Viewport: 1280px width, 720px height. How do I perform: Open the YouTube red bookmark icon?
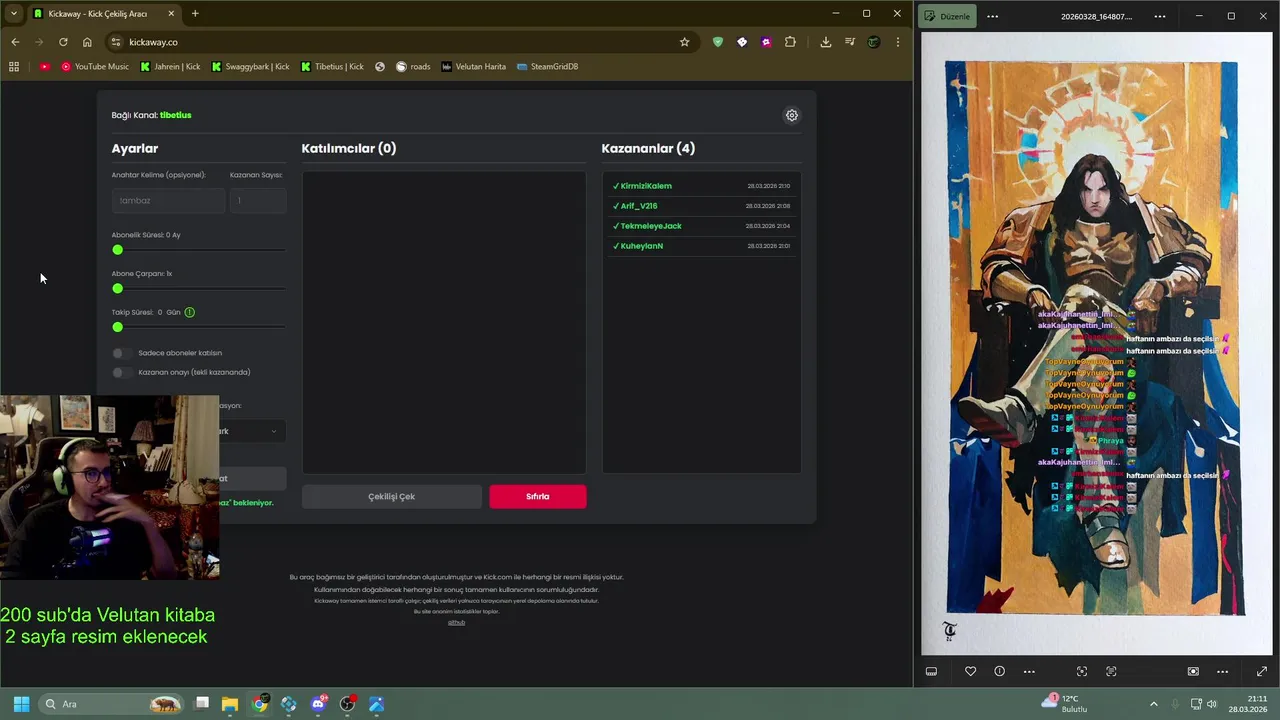pos(44,67)
